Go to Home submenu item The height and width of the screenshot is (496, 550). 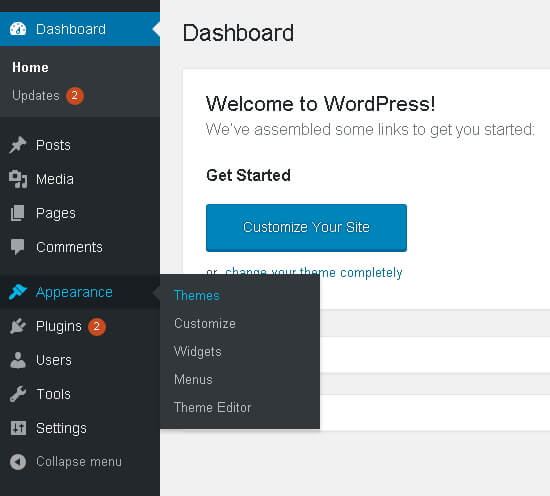pyautogui.click(x=31, y=67)
